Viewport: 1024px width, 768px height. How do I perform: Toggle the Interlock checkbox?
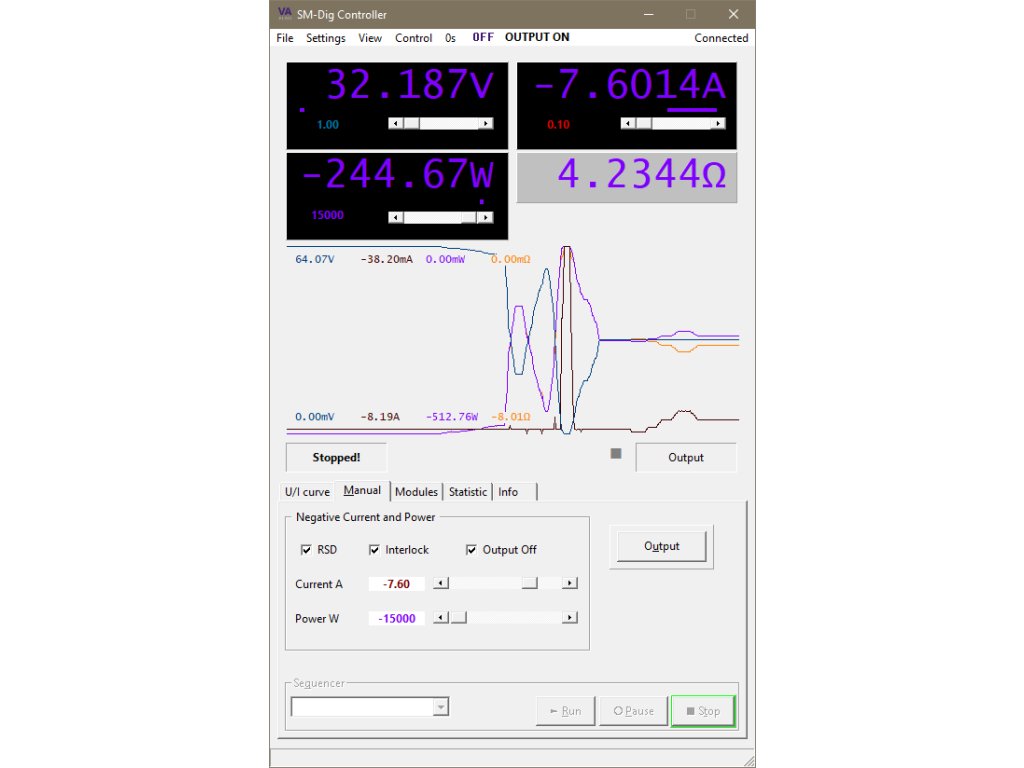374,550
